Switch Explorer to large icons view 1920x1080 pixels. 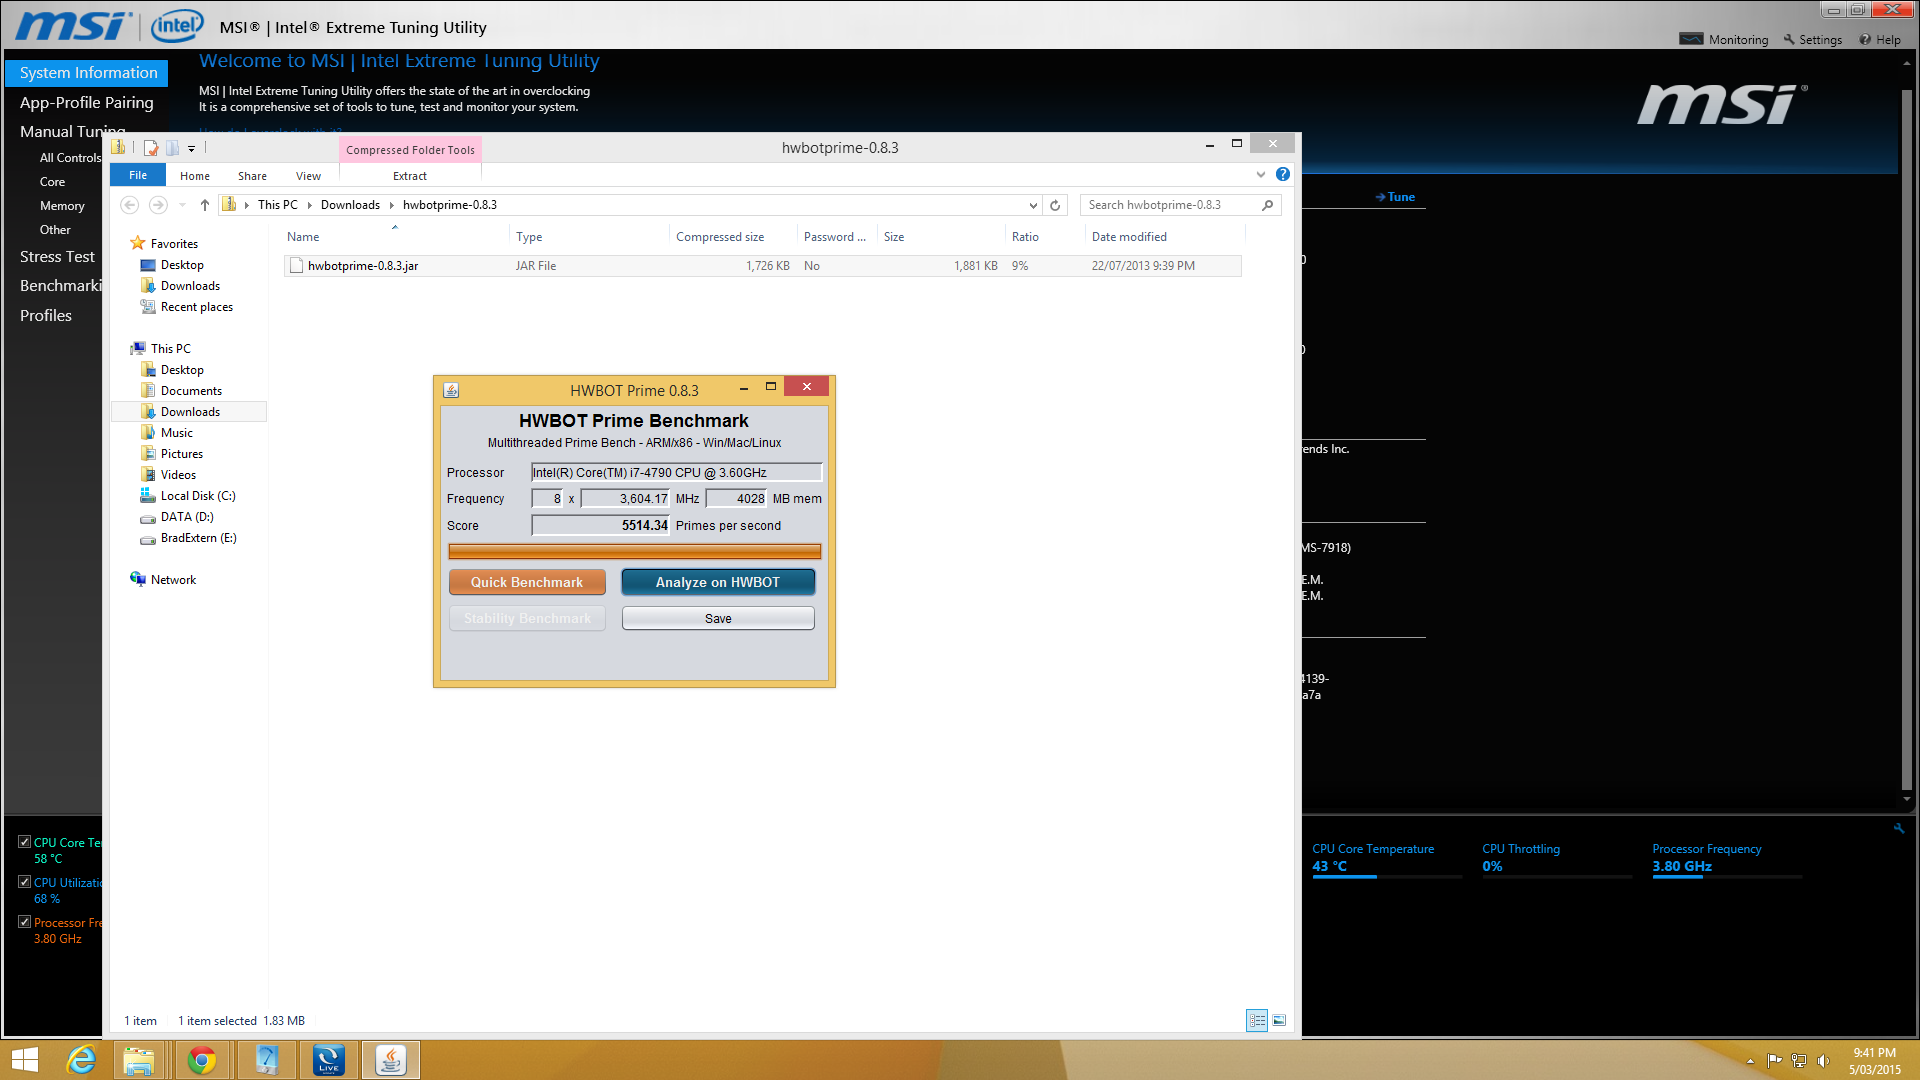[1279, 1020]
